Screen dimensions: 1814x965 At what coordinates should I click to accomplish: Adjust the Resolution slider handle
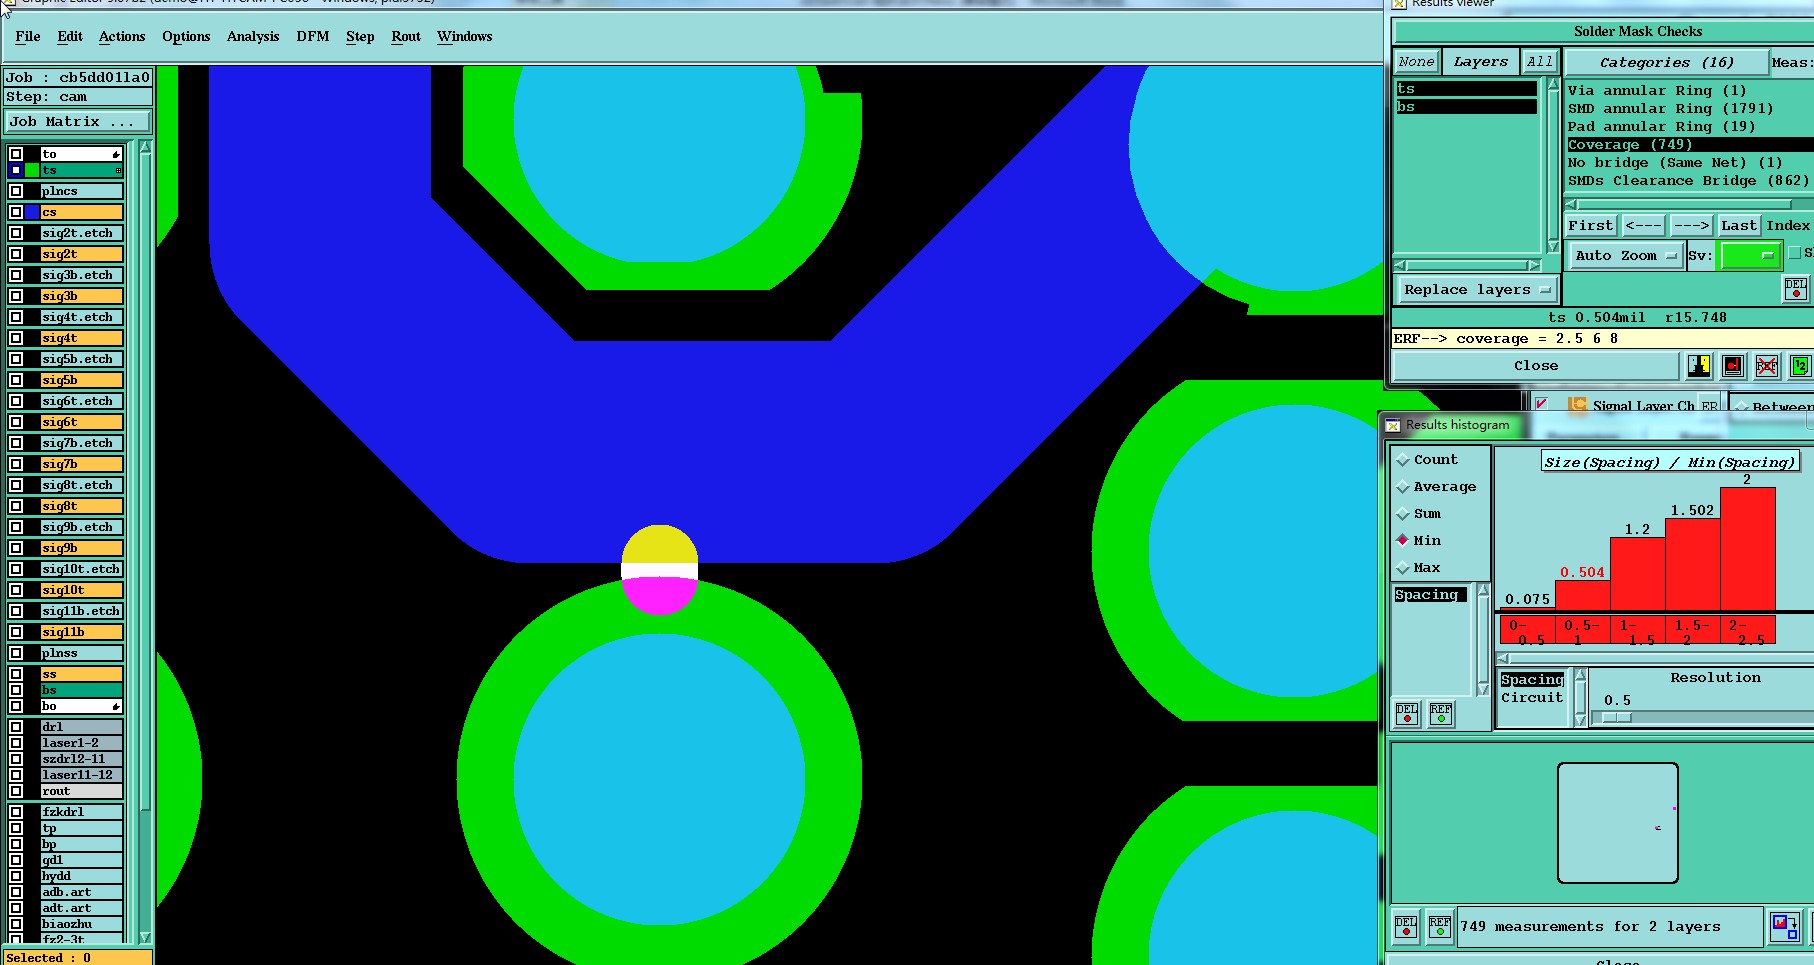pos(1617,718)
